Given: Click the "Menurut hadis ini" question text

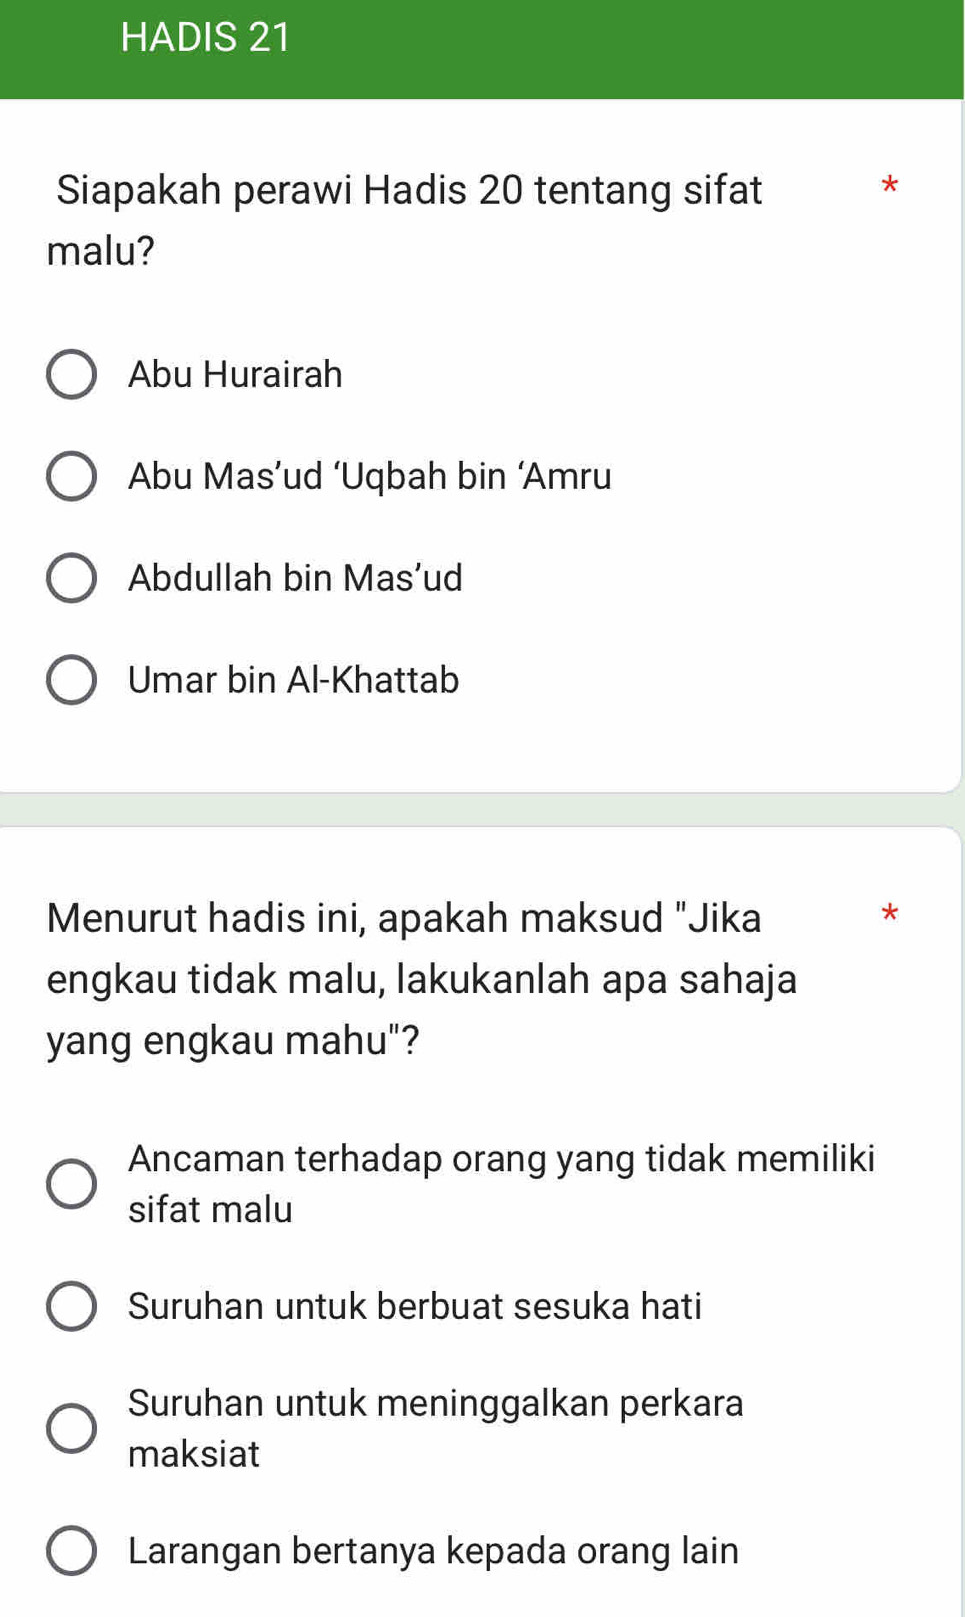Looking at the screenshot, I should 404,918.
